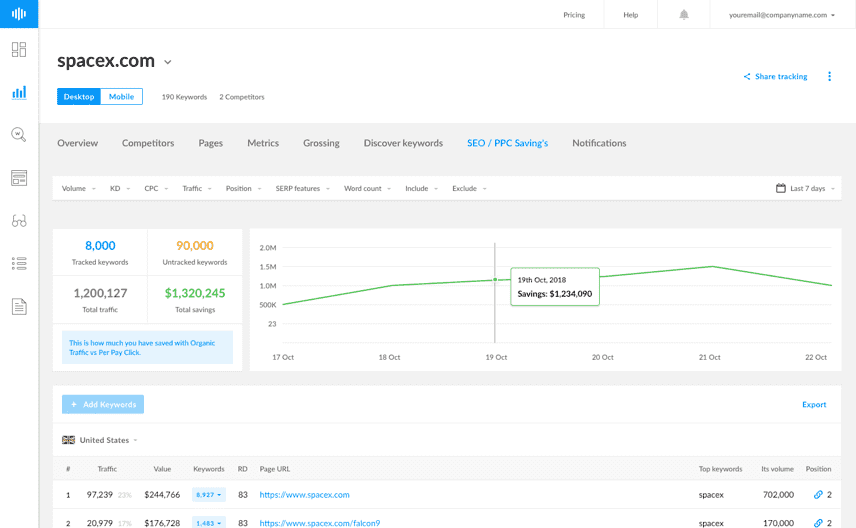This screenshot has height=528, width=856.
Task: Open the United States country selector
Action: click(100, 440)
